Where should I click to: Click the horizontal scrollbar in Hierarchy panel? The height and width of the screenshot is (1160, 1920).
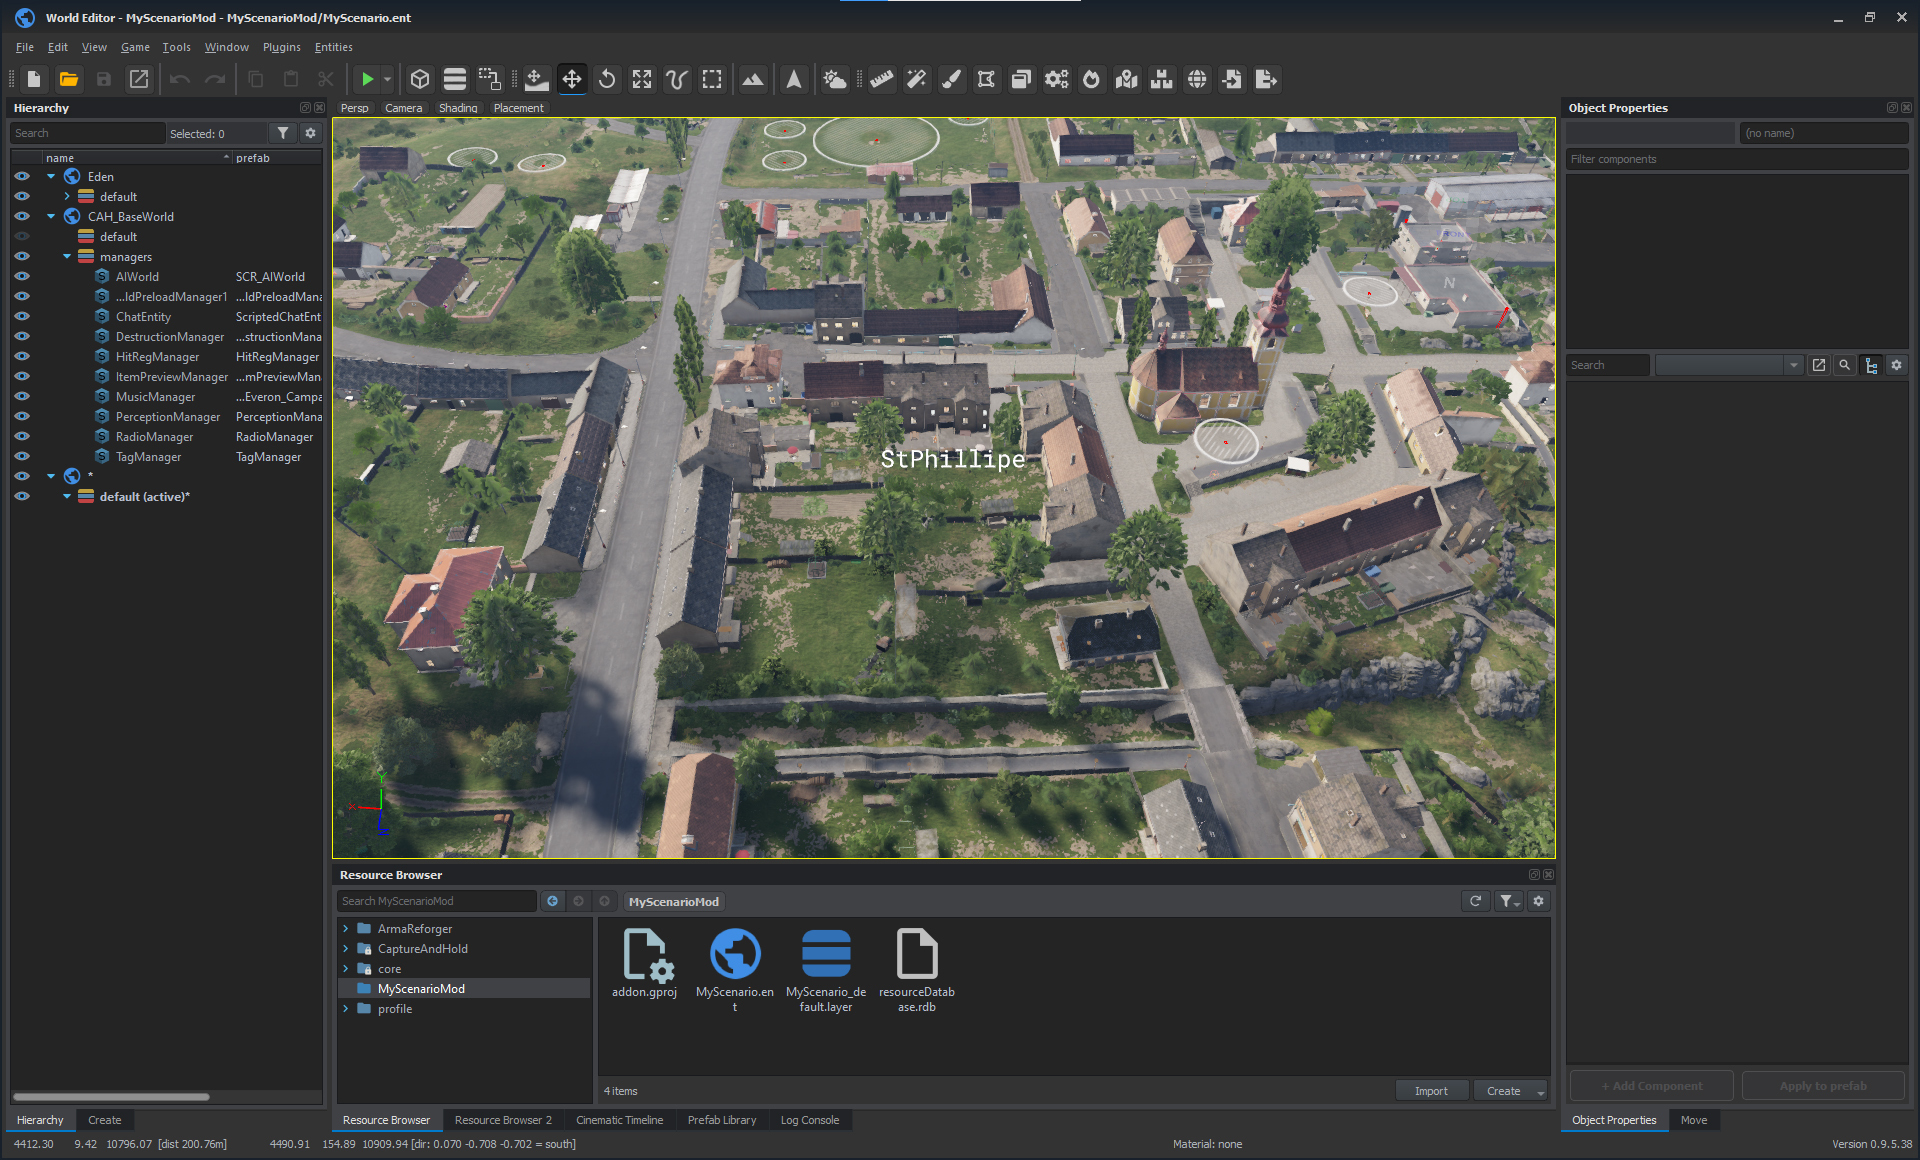[110, 1097]
